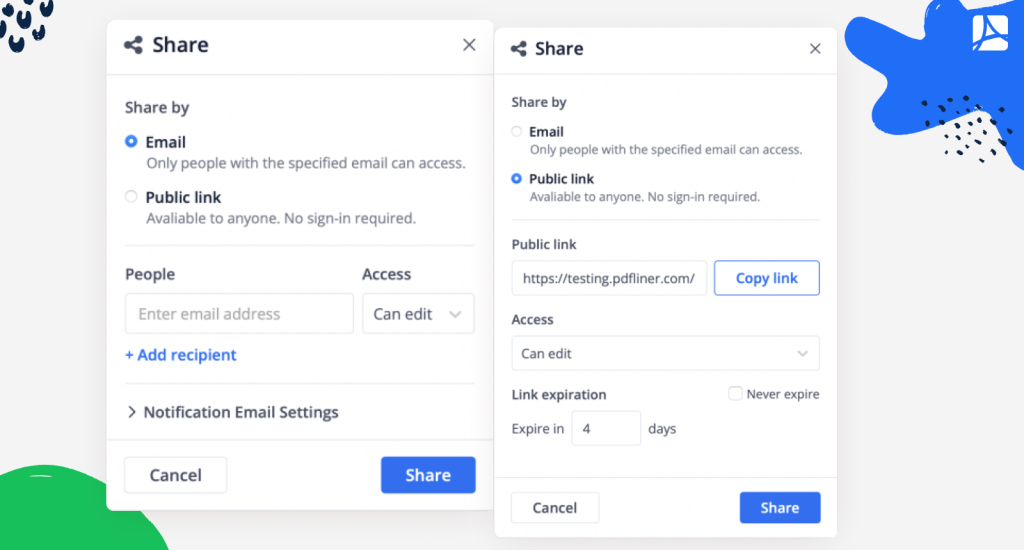Click Cancel in the left Share dialog

[x=176, y=475]
